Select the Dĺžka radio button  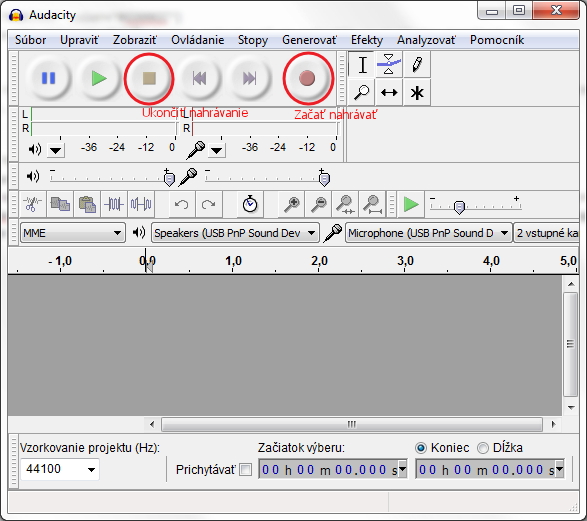click(483, 448)
